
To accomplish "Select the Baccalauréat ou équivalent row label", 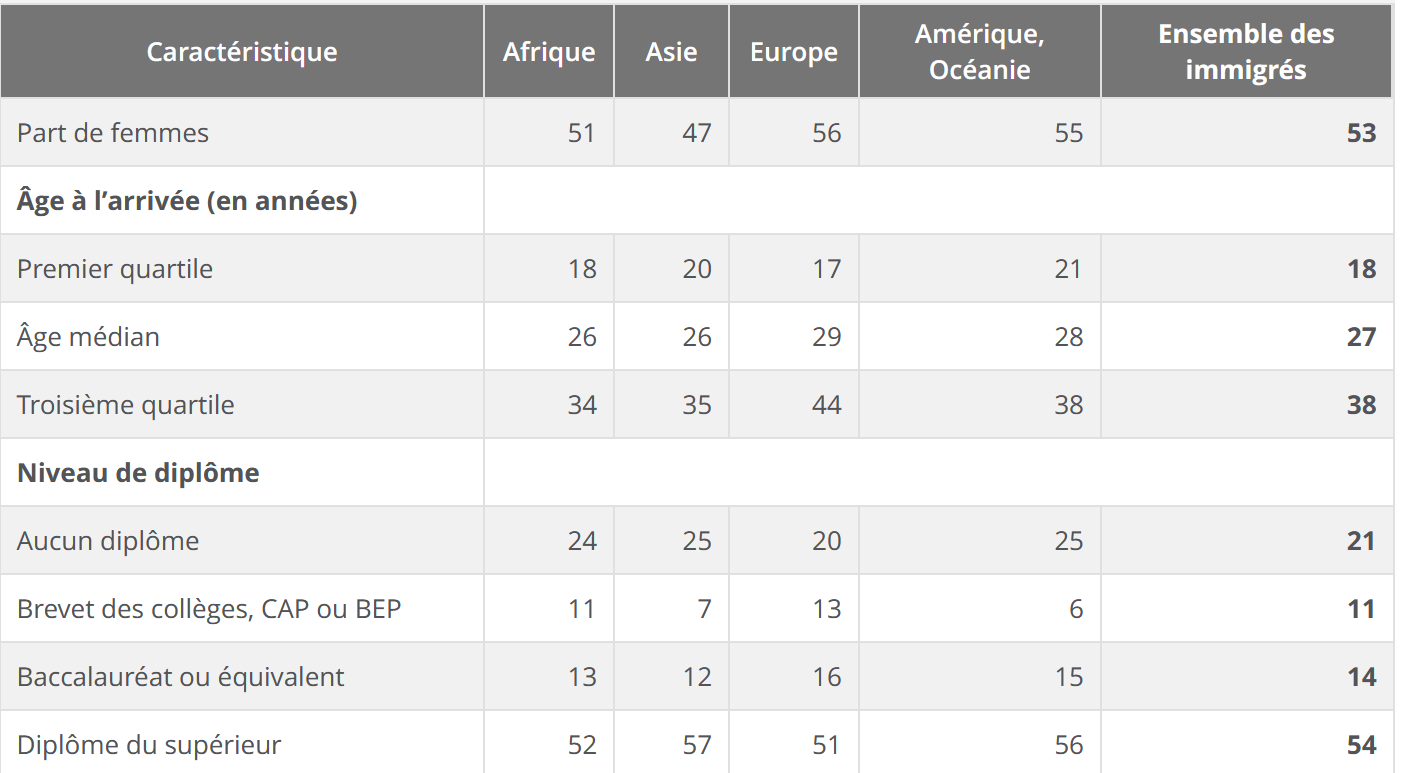I will point(180,677).
